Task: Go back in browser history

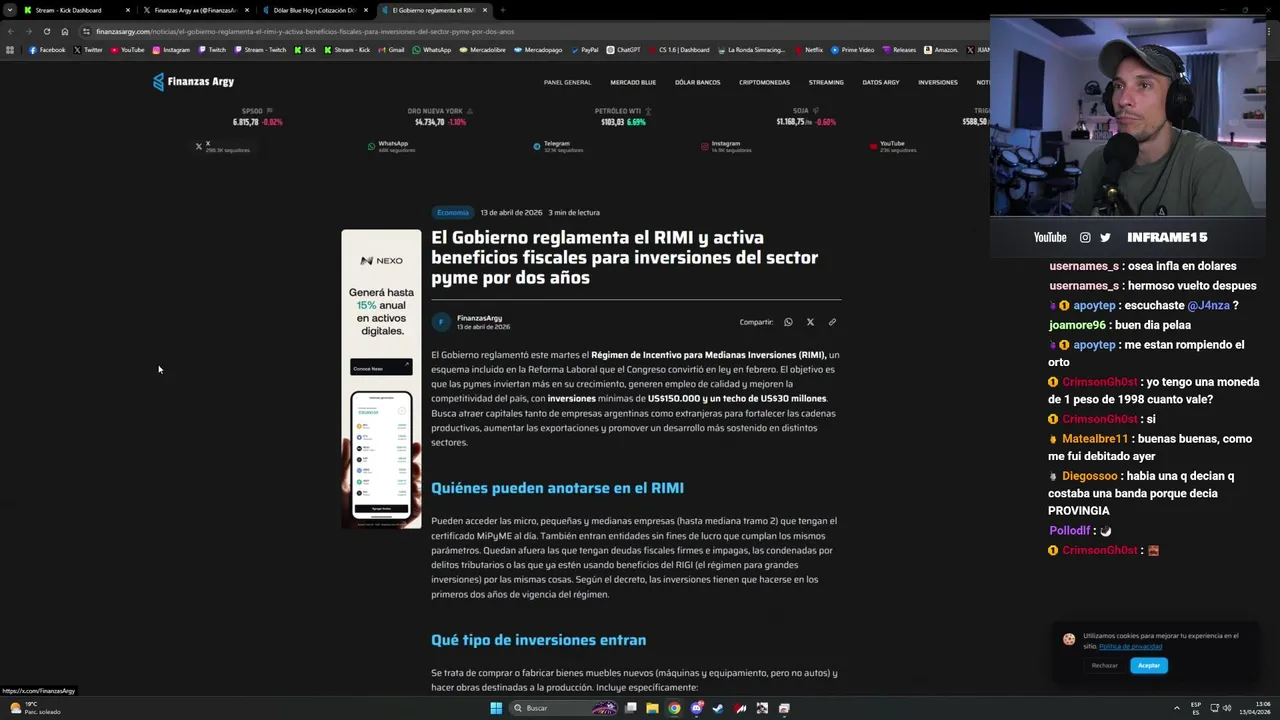Action: (11, 31)
